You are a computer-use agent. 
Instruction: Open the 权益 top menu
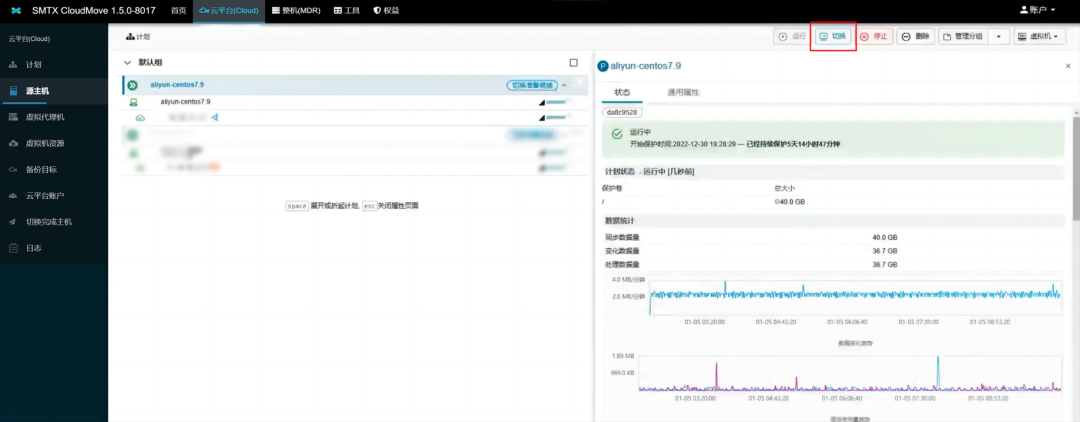[x=386, y=11]
